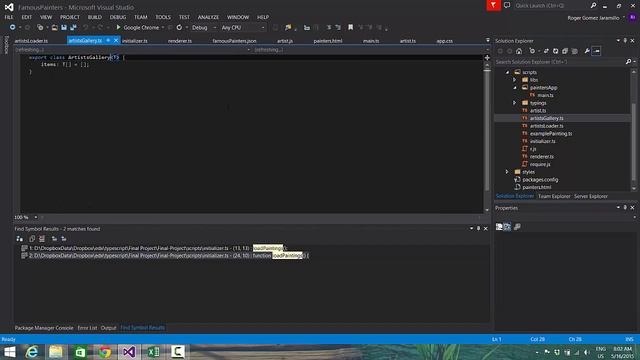
Task: Click the Open File folder icon
Action: pos(54,27)
